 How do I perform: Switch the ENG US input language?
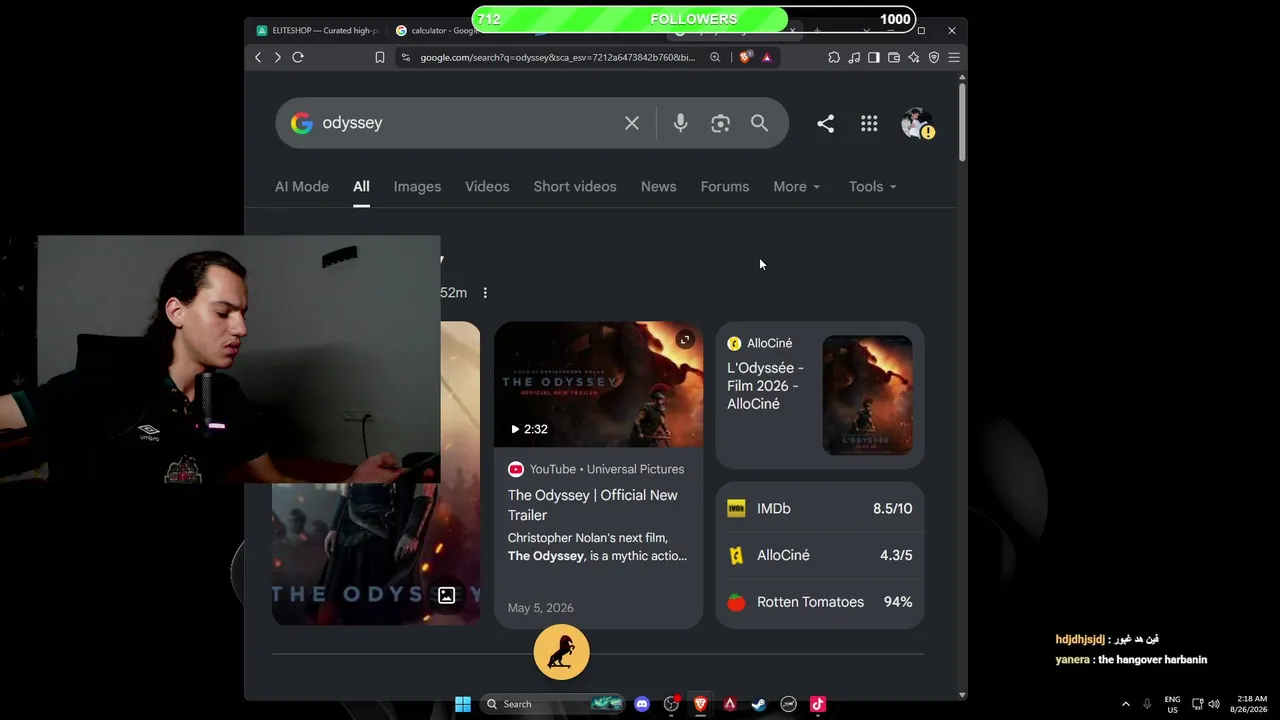[1172, 704]
